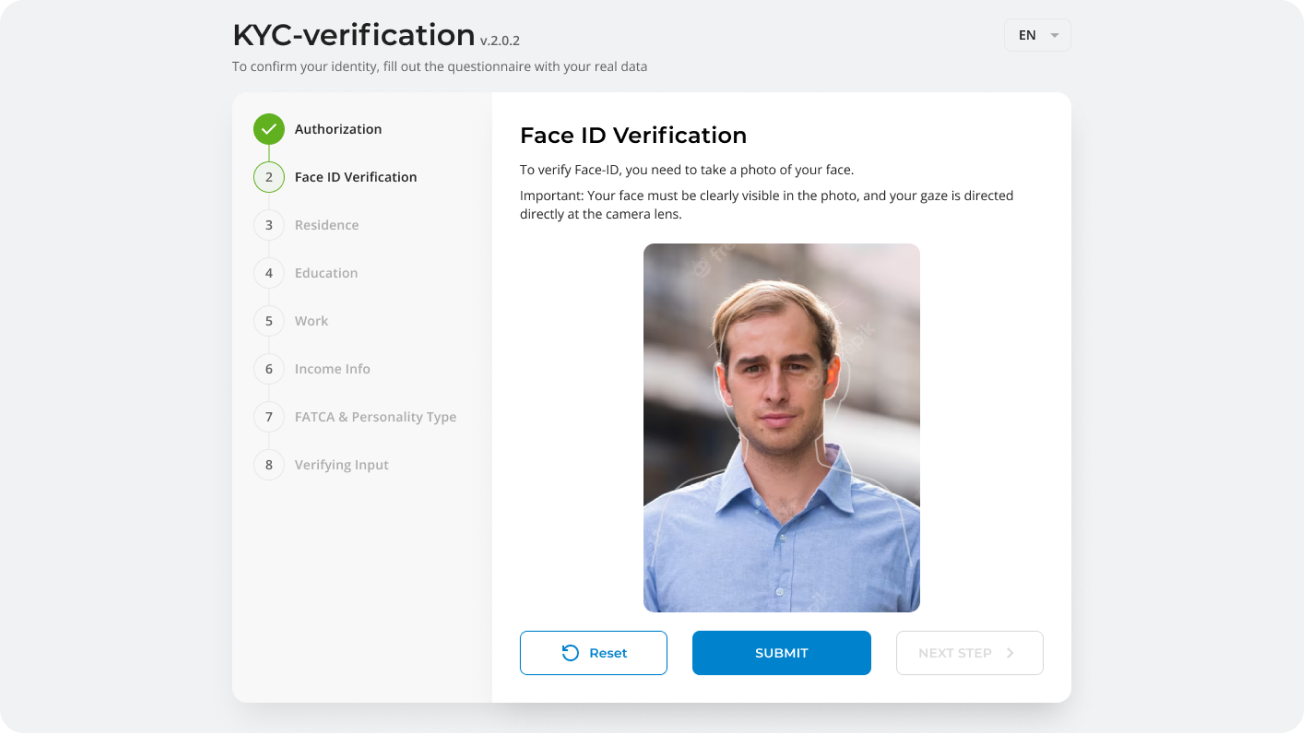Select the step 4 Education circle
The height and width of the screenshot is (733, 1304).
click(269, 273)
